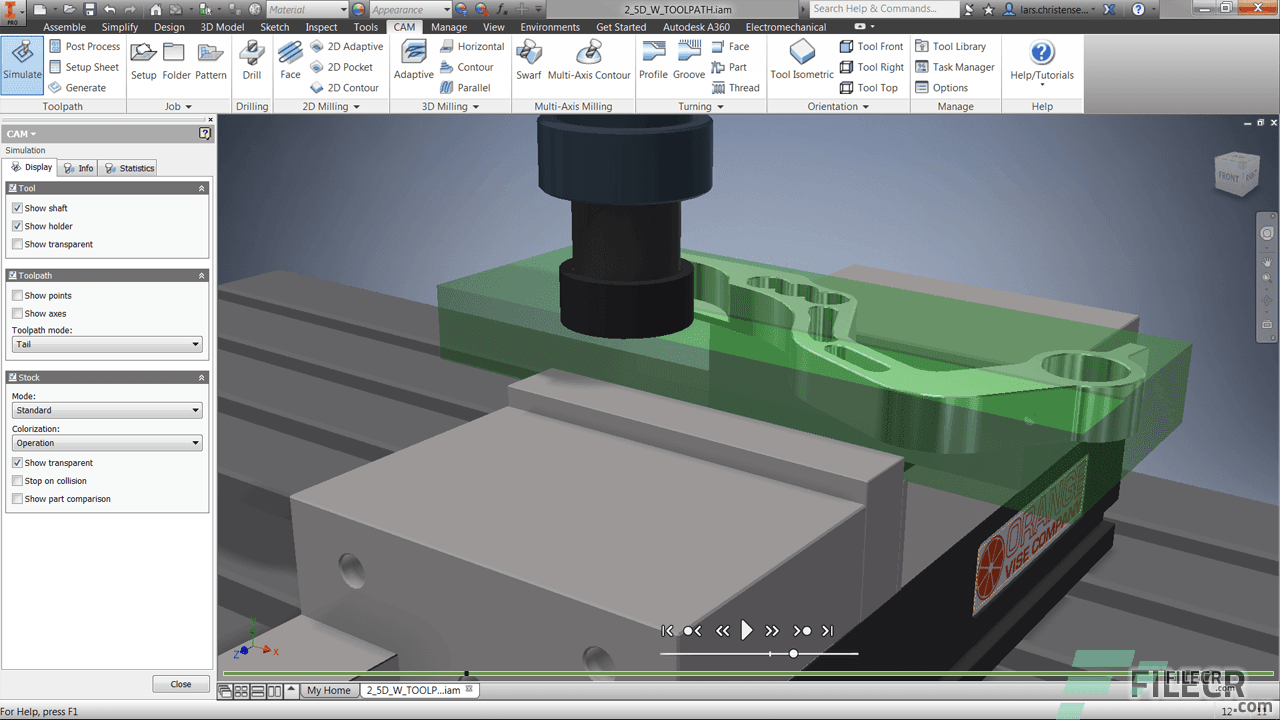
Task: Select the 3D Adaptive milling icon
Action: [413, 59]
